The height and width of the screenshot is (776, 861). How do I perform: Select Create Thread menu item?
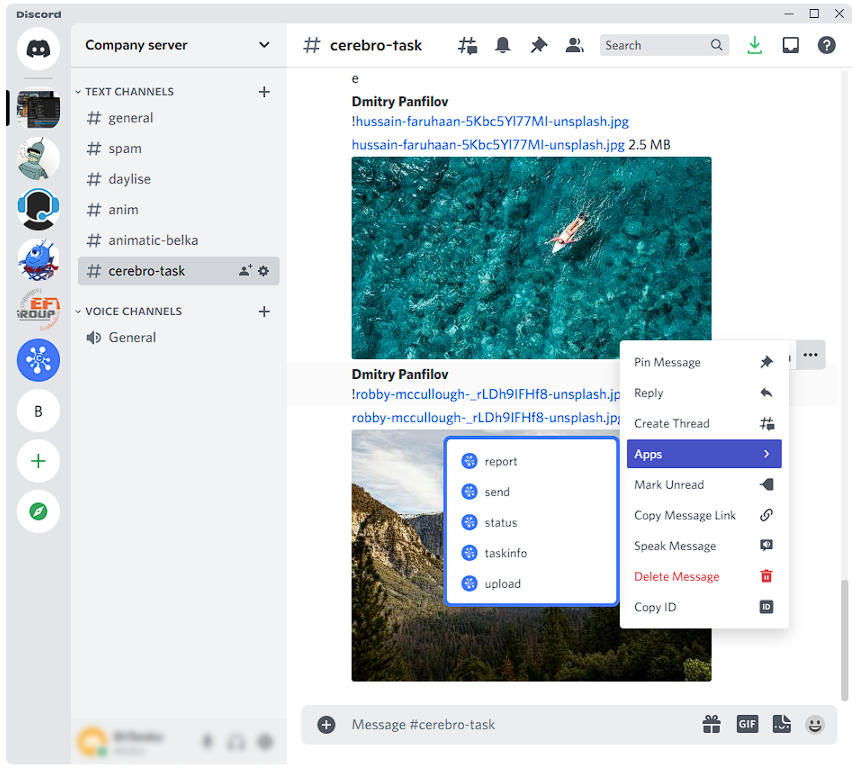pos(704,423)
